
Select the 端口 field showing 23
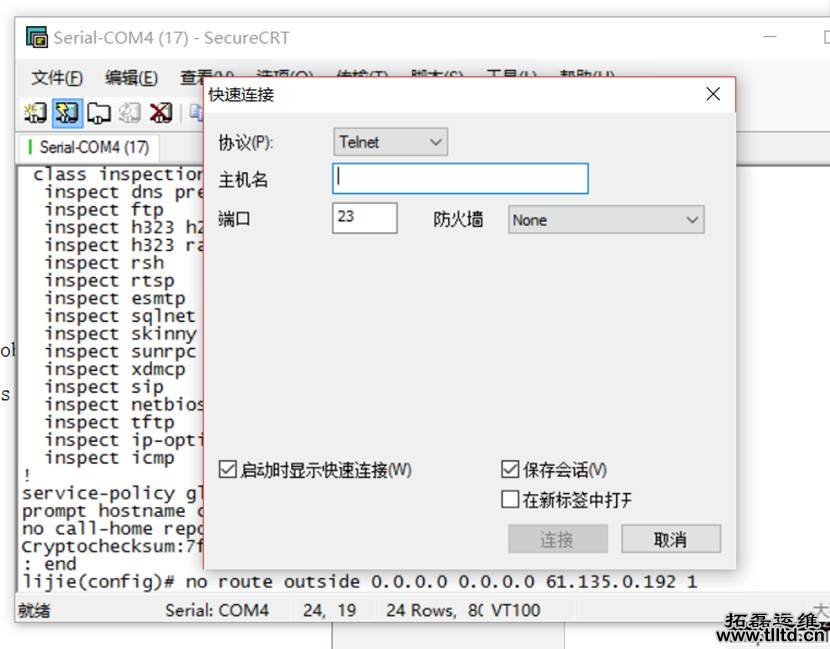(x=364, y=218)
